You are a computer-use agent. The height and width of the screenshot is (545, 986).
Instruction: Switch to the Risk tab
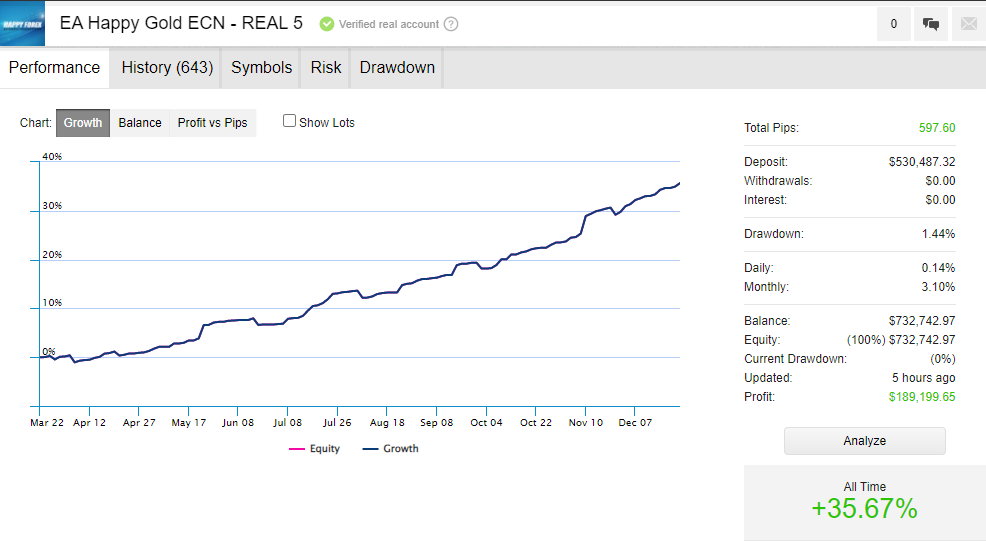[x=326, y=67]
